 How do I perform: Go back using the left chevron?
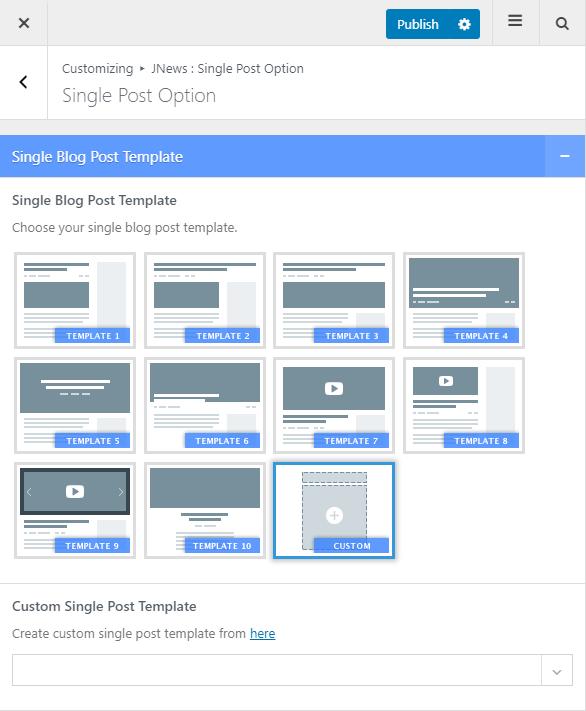coord(24,82)
